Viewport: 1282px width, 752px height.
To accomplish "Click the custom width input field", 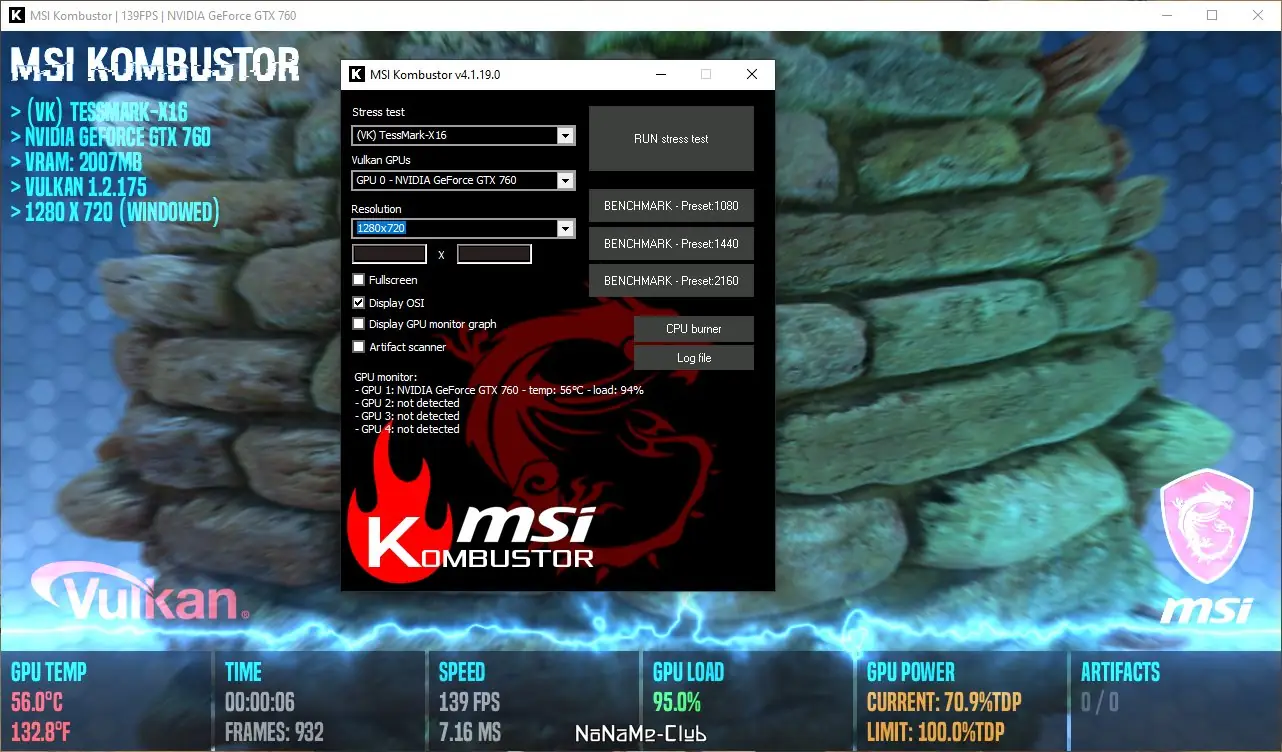I will click(x=390, y=255).
